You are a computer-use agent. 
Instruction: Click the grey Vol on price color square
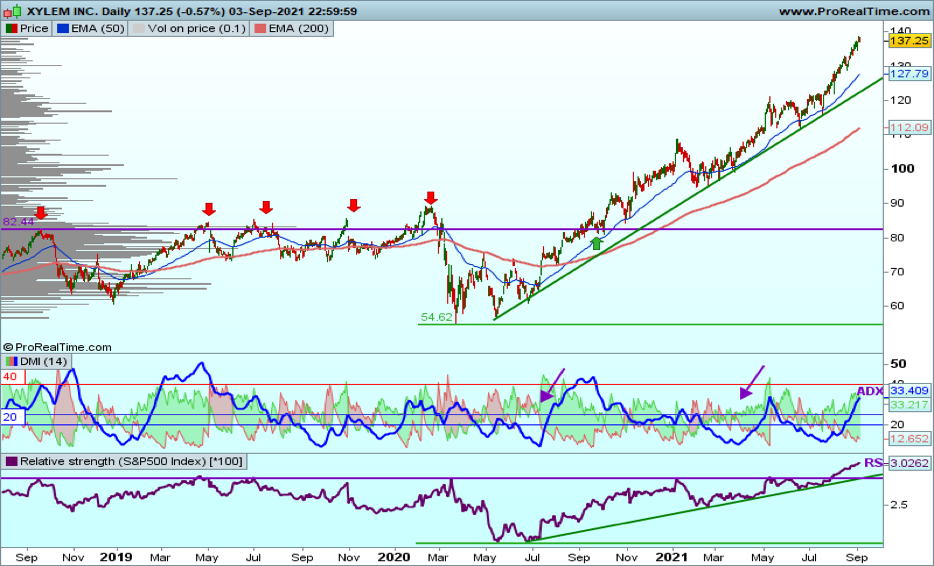(138, 29)
